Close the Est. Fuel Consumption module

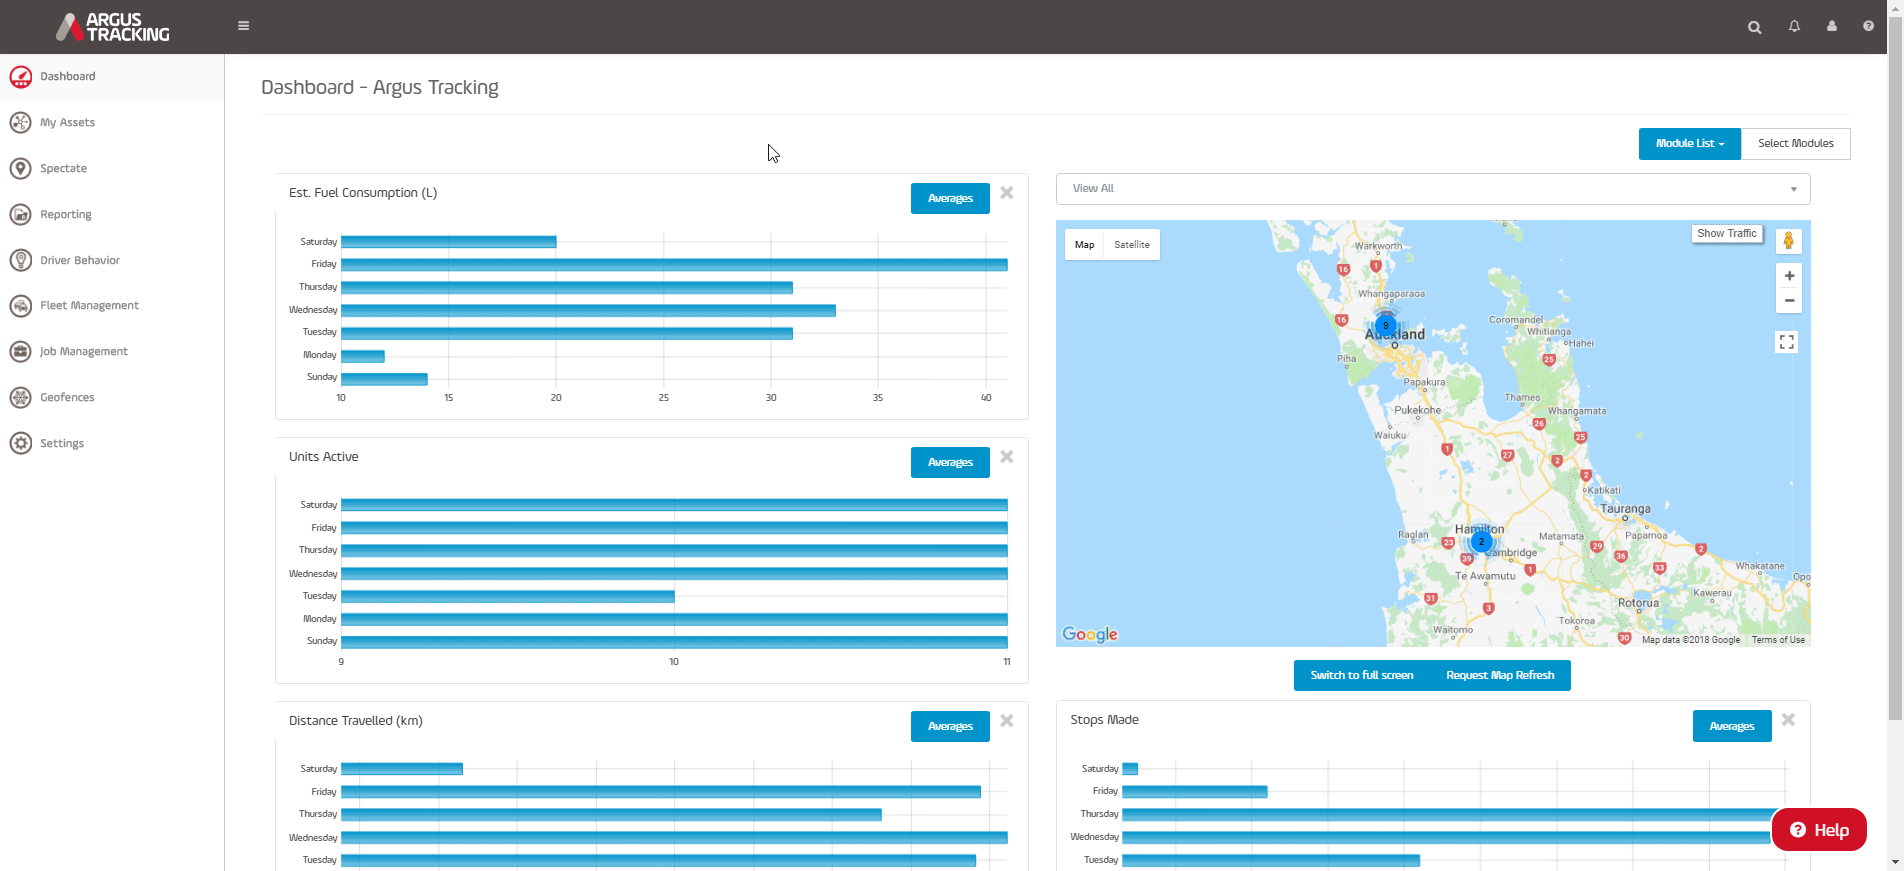1007,193
